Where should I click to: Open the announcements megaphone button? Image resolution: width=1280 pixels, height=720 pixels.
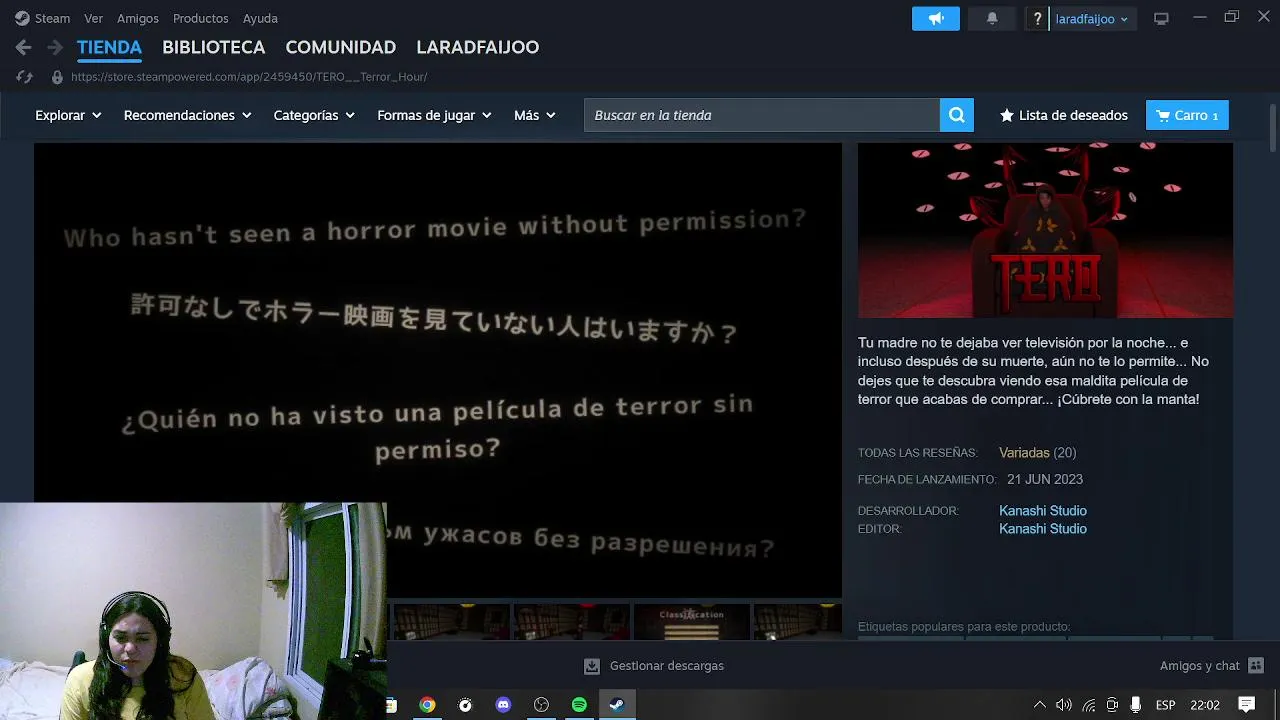point(936,19)
